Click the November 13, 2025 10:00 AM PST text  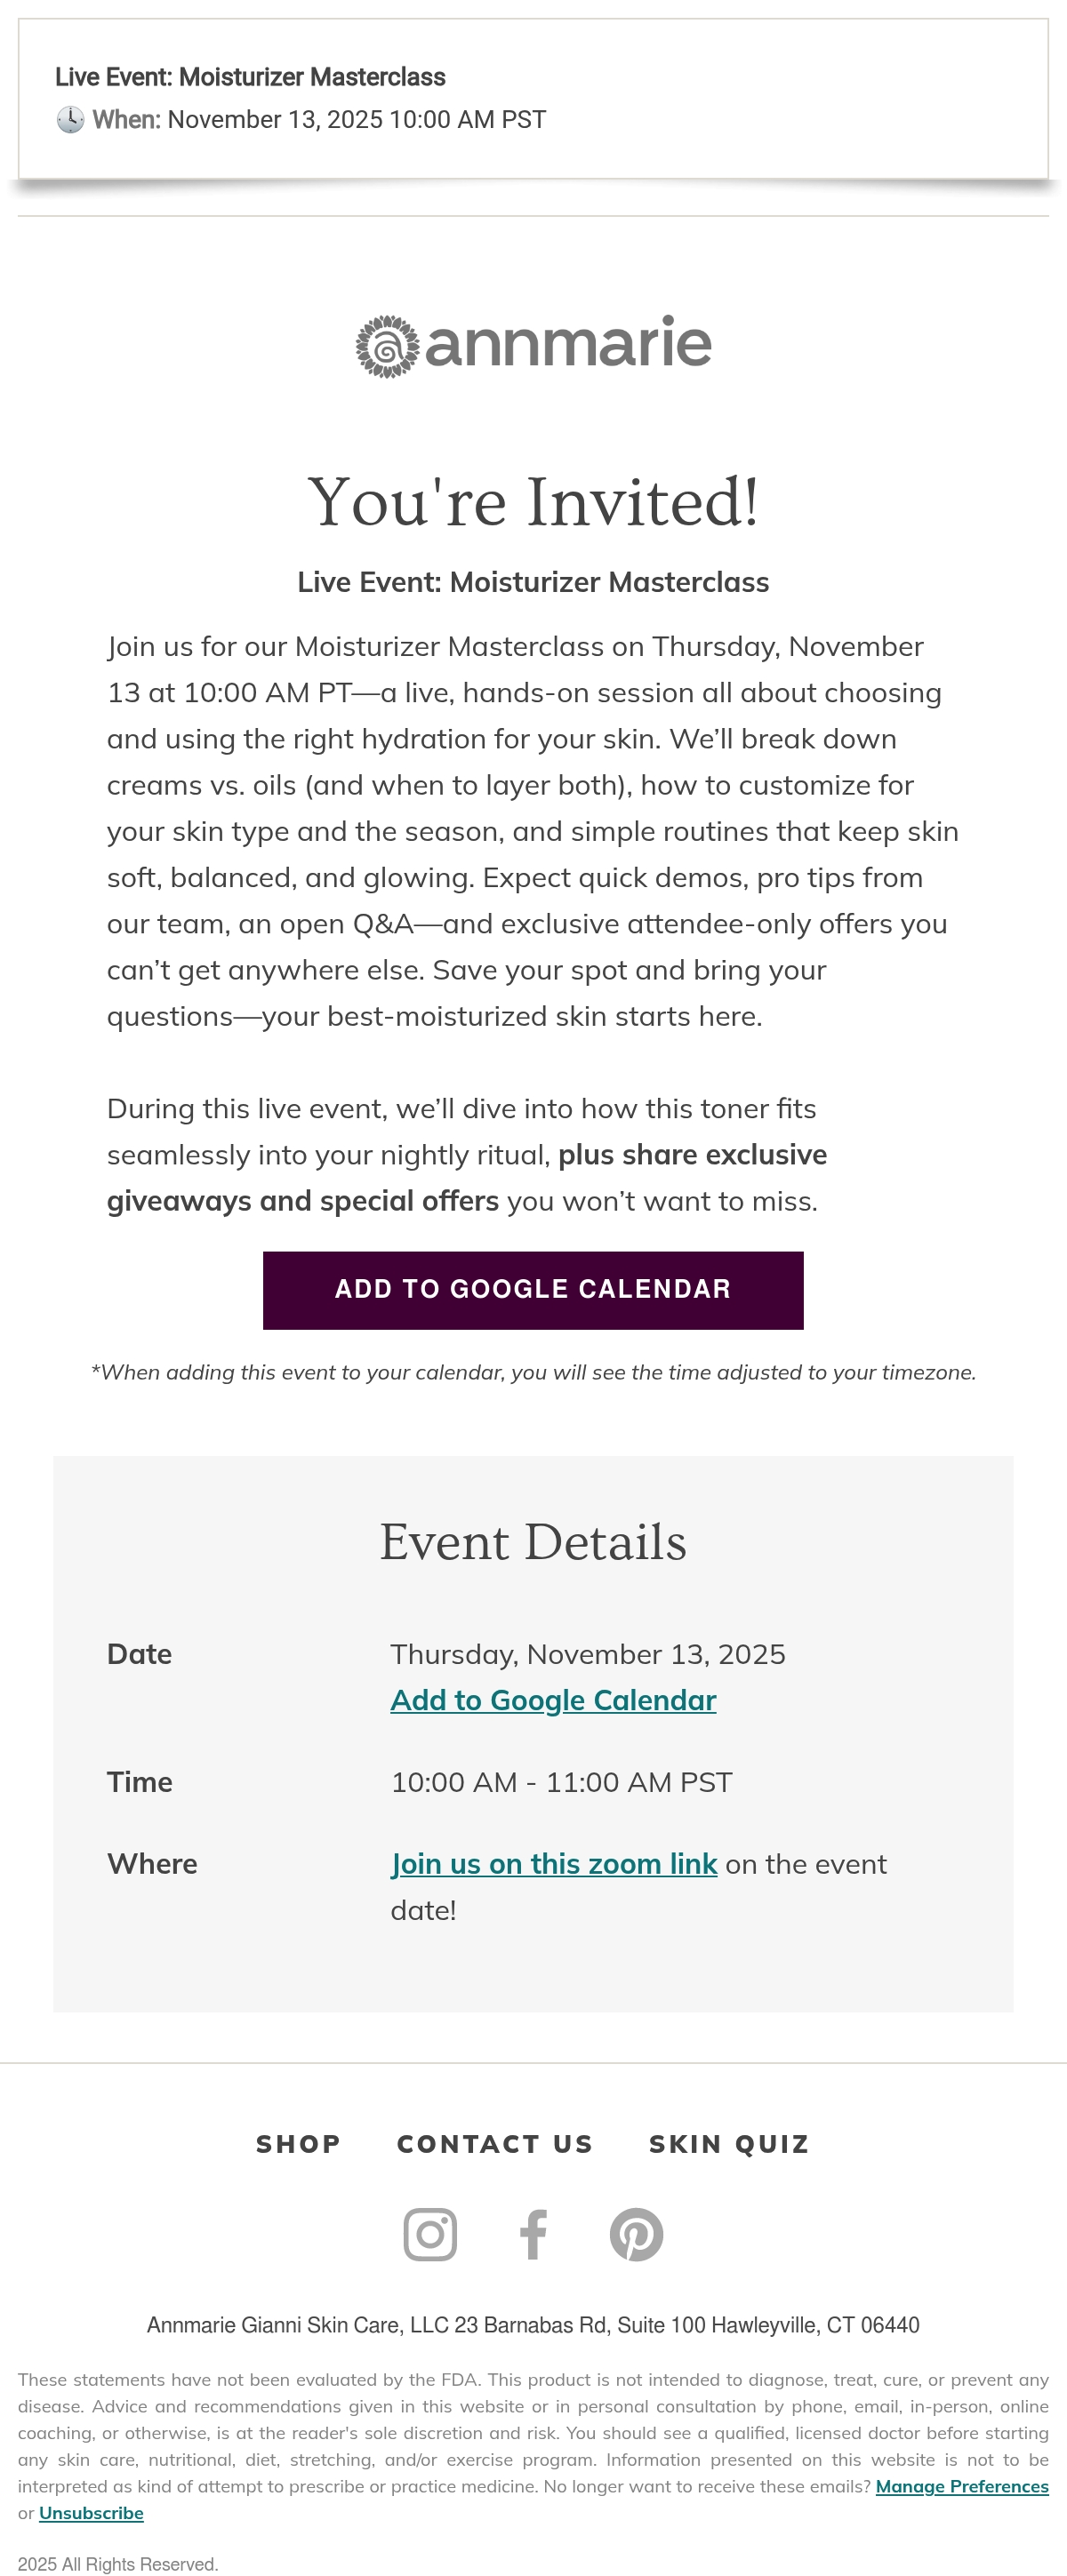click(x=357, y=120)
